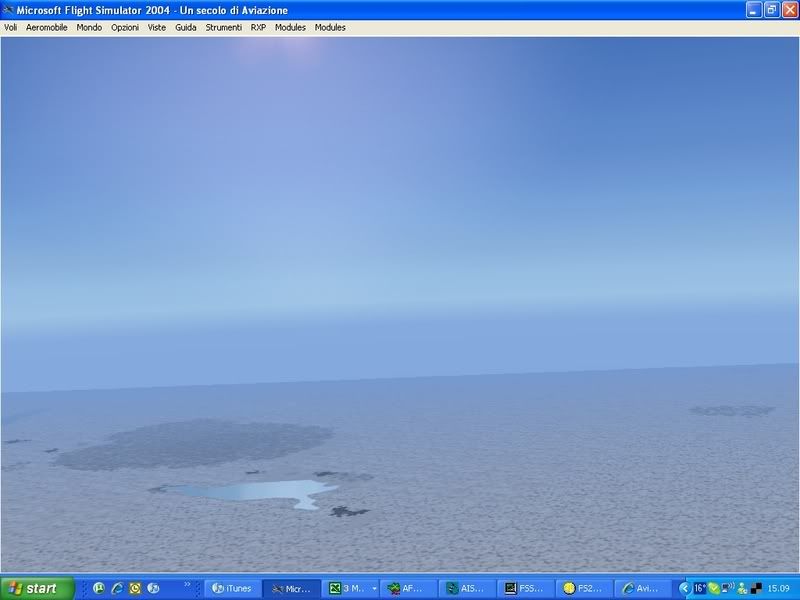Viewport: 800px width, 600px height.
Task: Click the green tray icon
Action: pos(714,588)
